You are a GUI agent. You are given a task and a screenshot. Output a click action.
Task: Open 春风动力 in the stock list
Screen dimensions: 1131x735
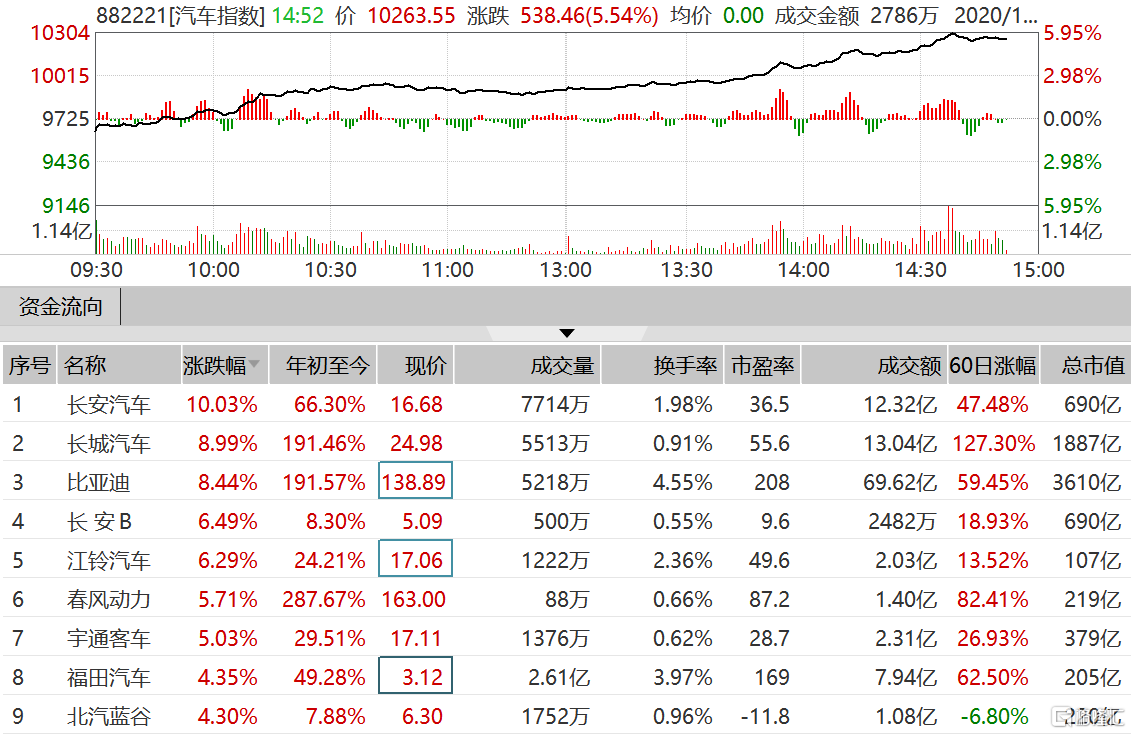pyautogui.click(x=108, y=600)
